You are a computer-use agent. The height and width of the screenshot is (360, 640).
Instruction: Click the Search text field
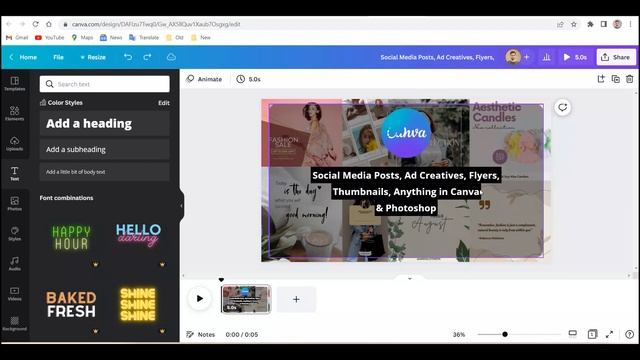tap(105, 84)
